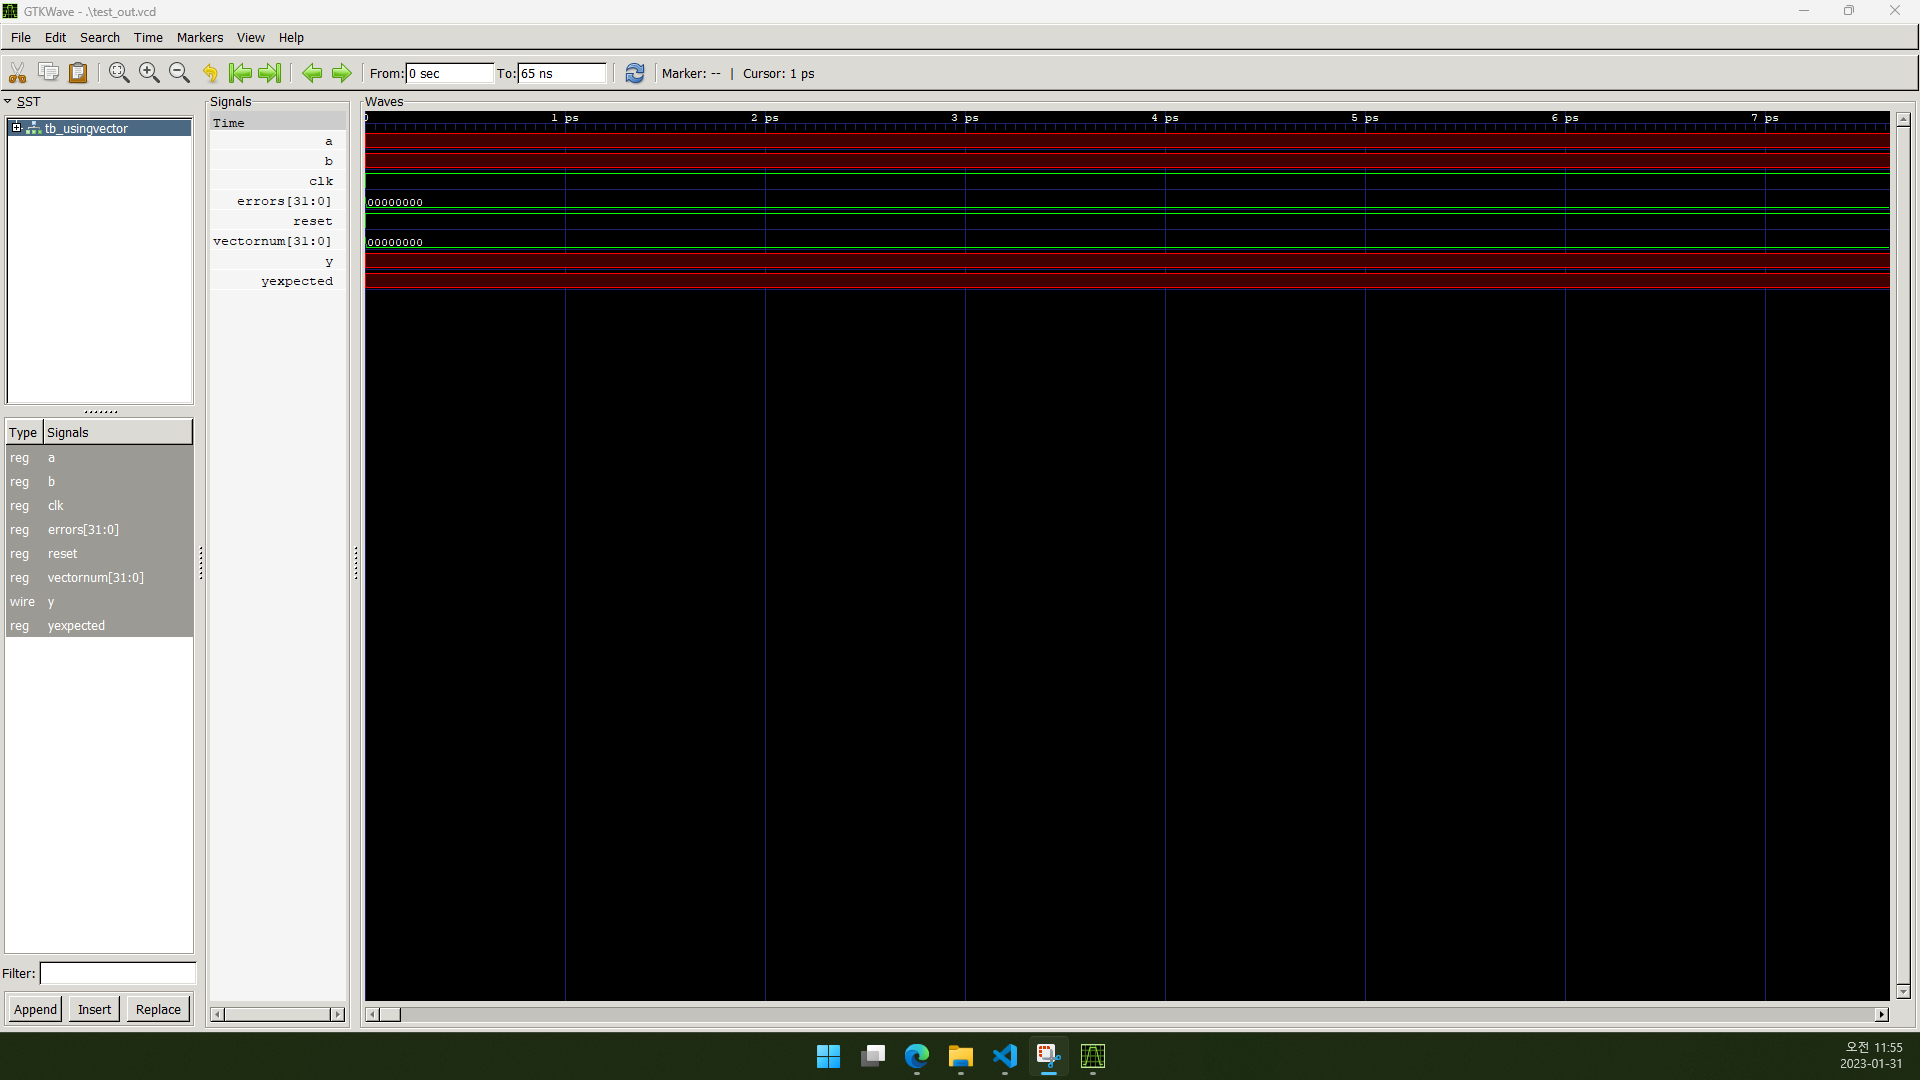The image size is (1920, 1080).
Task: Click wave scrollbar left arrow
Action: pyautogui.click(x=372, y=1014)
